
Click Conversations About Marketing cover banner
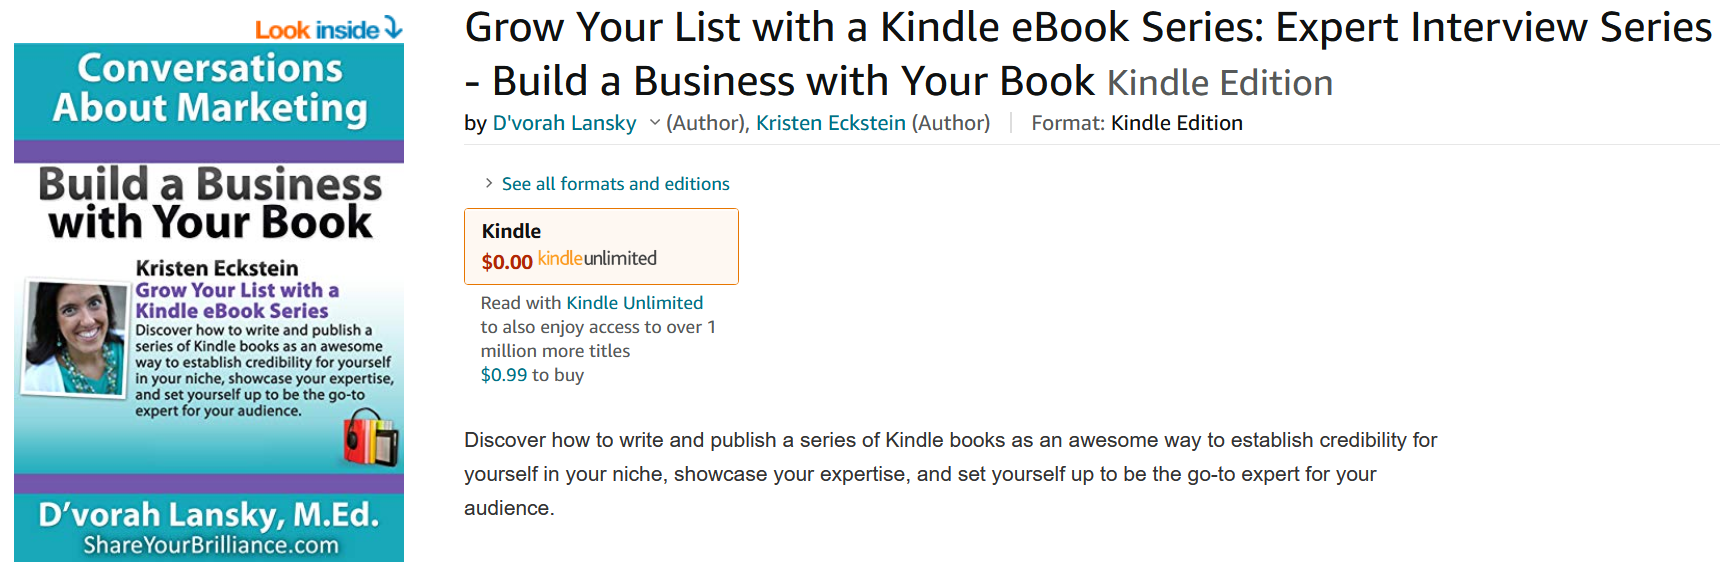pyautogui.click(x=209, y=88)
